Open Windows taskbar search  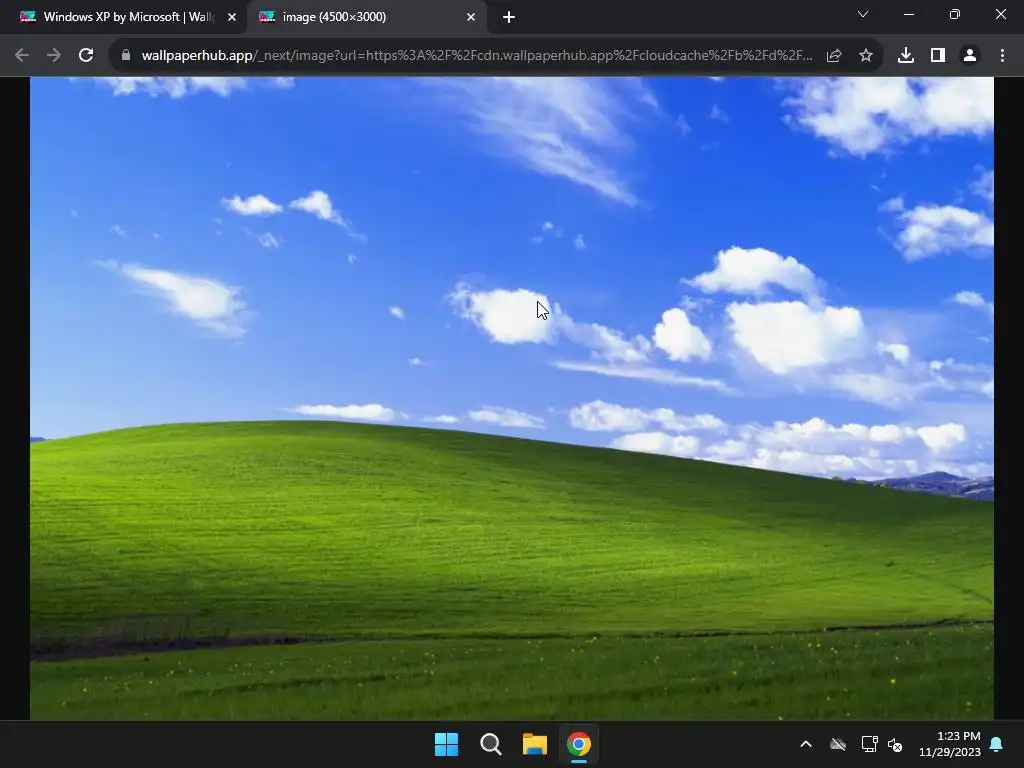(490, 744)
